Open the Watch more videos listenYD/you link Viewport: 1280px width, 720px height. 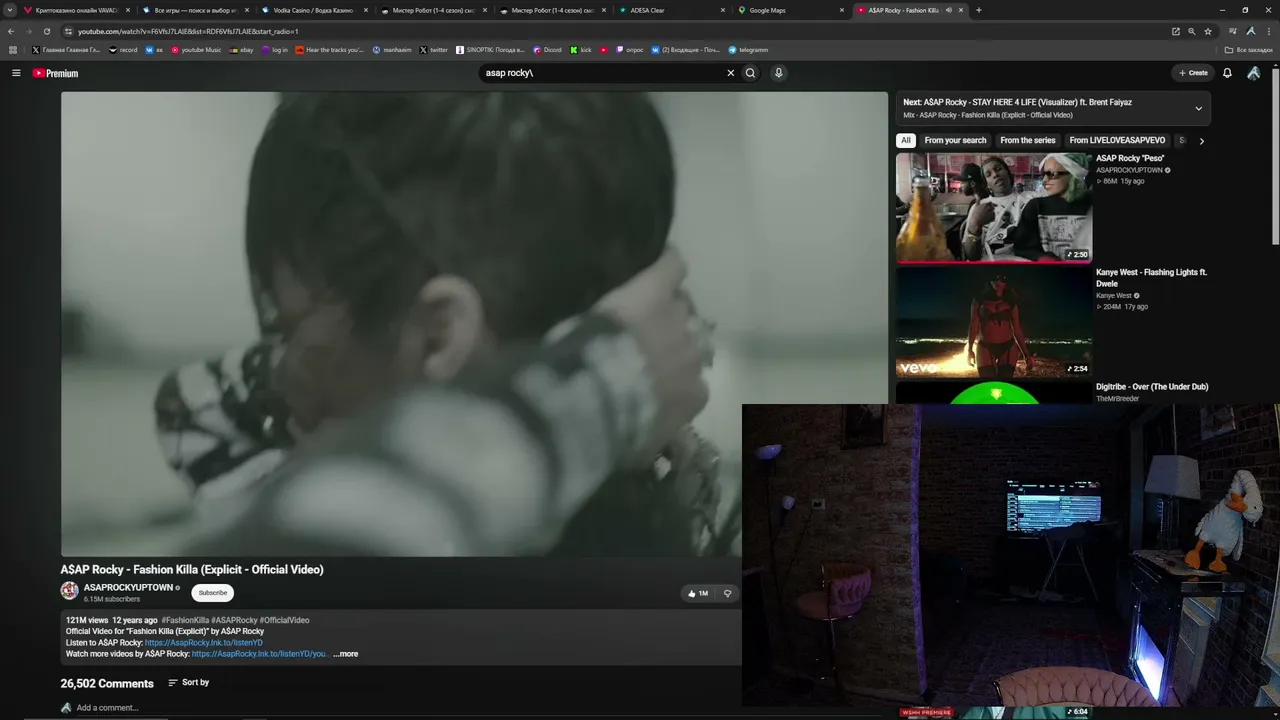[x=259, y=654]
